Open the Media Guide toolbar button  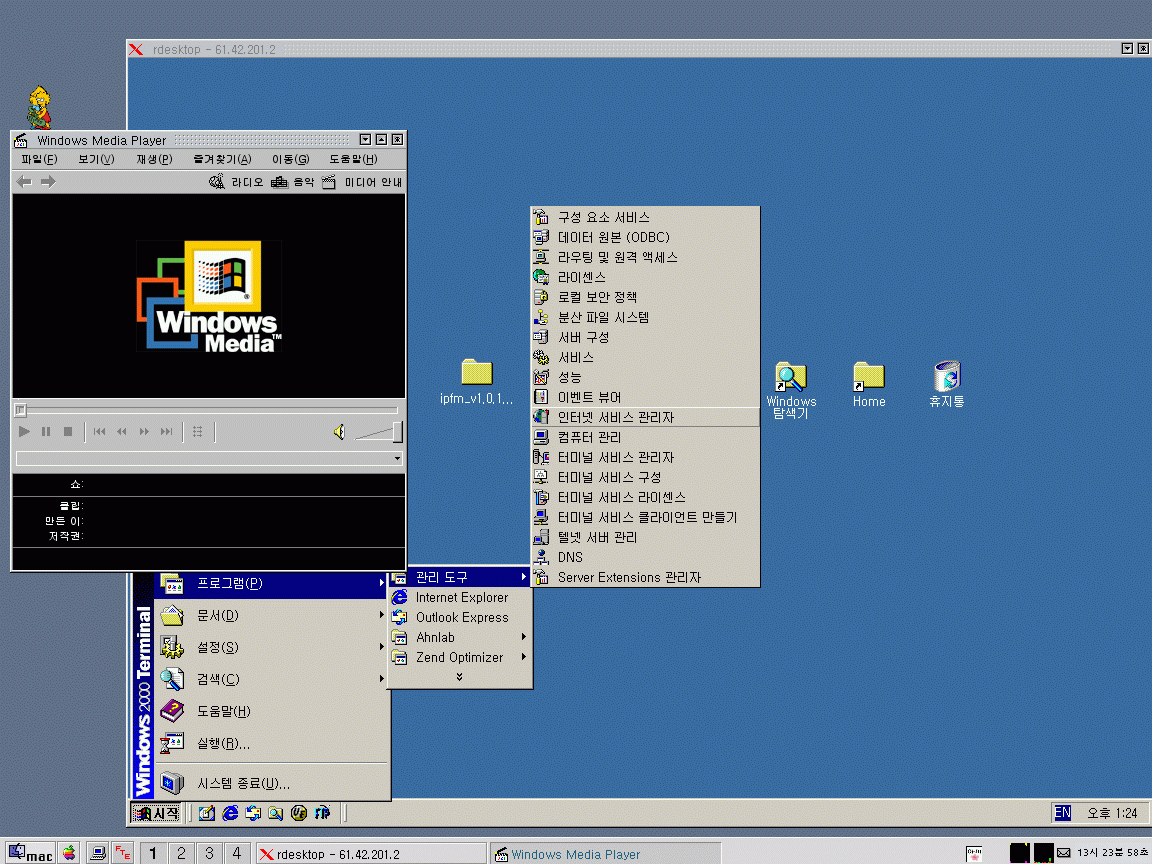click(362, 182)
